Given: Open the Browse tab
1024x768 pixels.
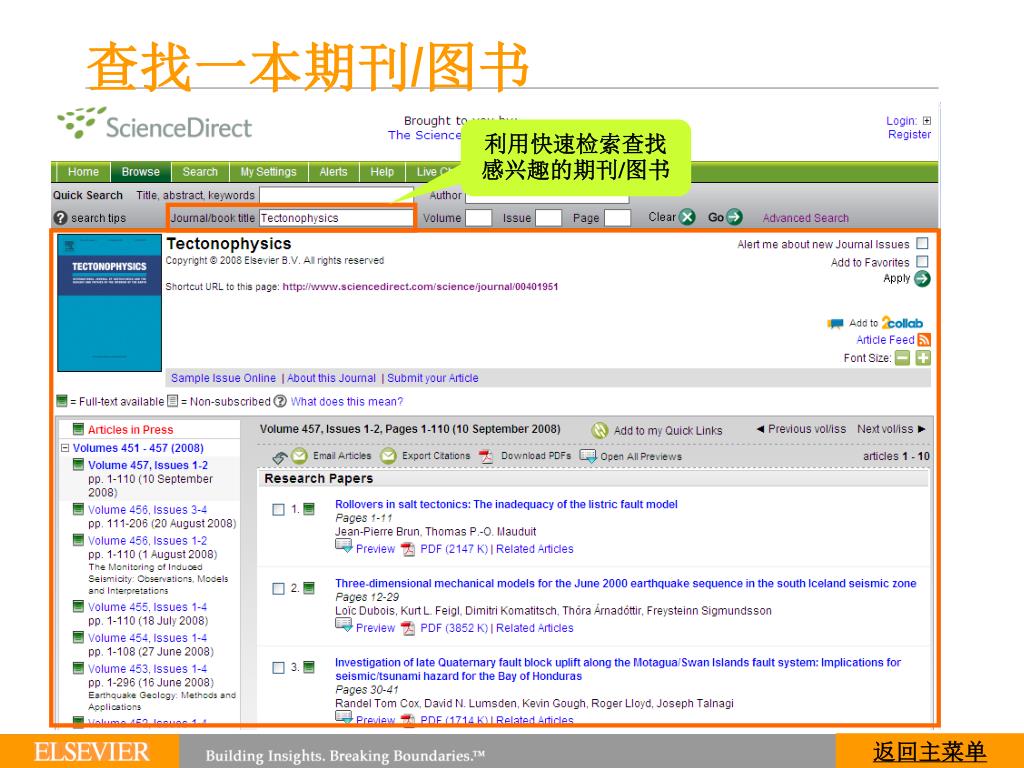Looking at the screenshot, I should [x=140, y=172].
